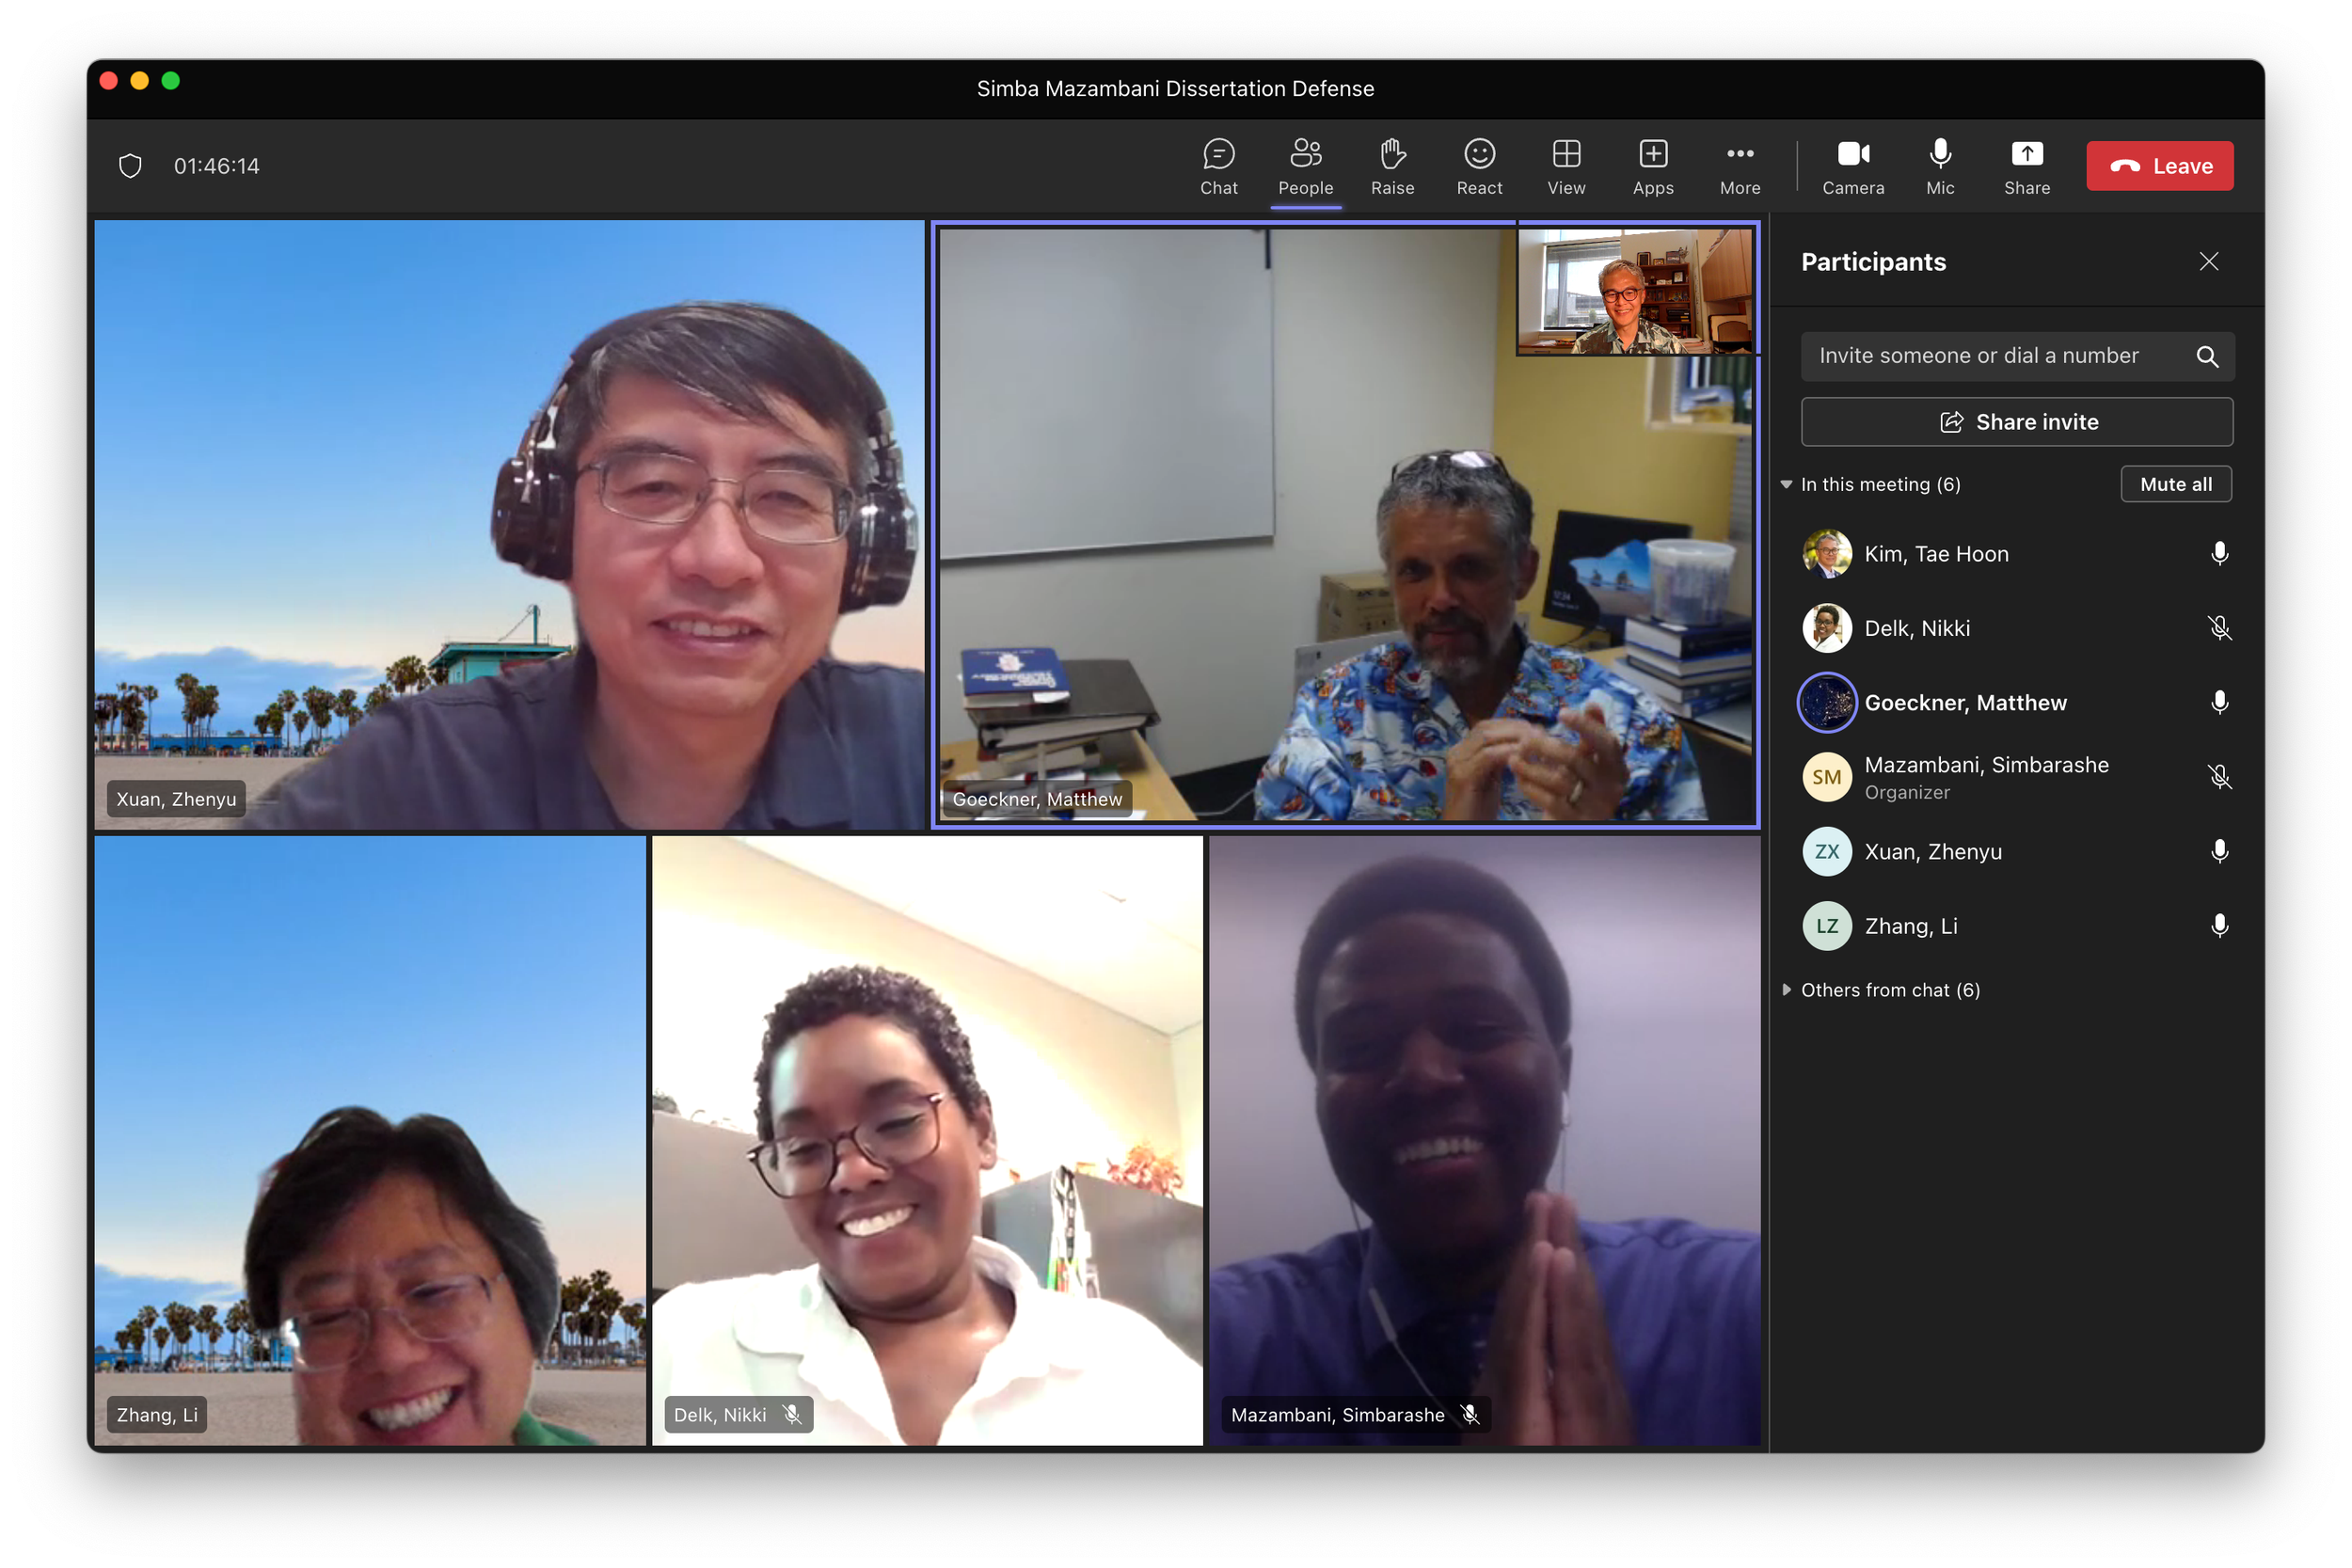Open the Chat panel
Viewport: 2352px width, 1568px height.
(1218, 166)
